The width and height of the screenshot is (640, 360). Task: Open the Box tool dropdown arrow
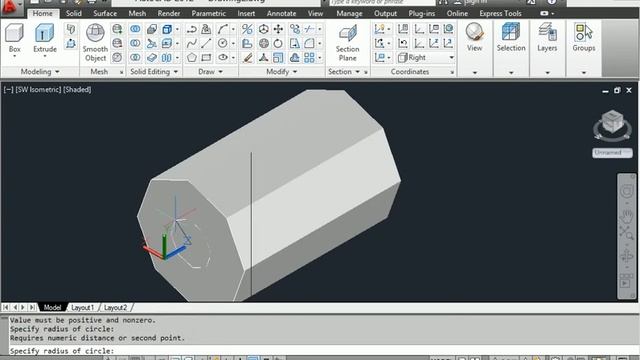(x=14, y=56)
